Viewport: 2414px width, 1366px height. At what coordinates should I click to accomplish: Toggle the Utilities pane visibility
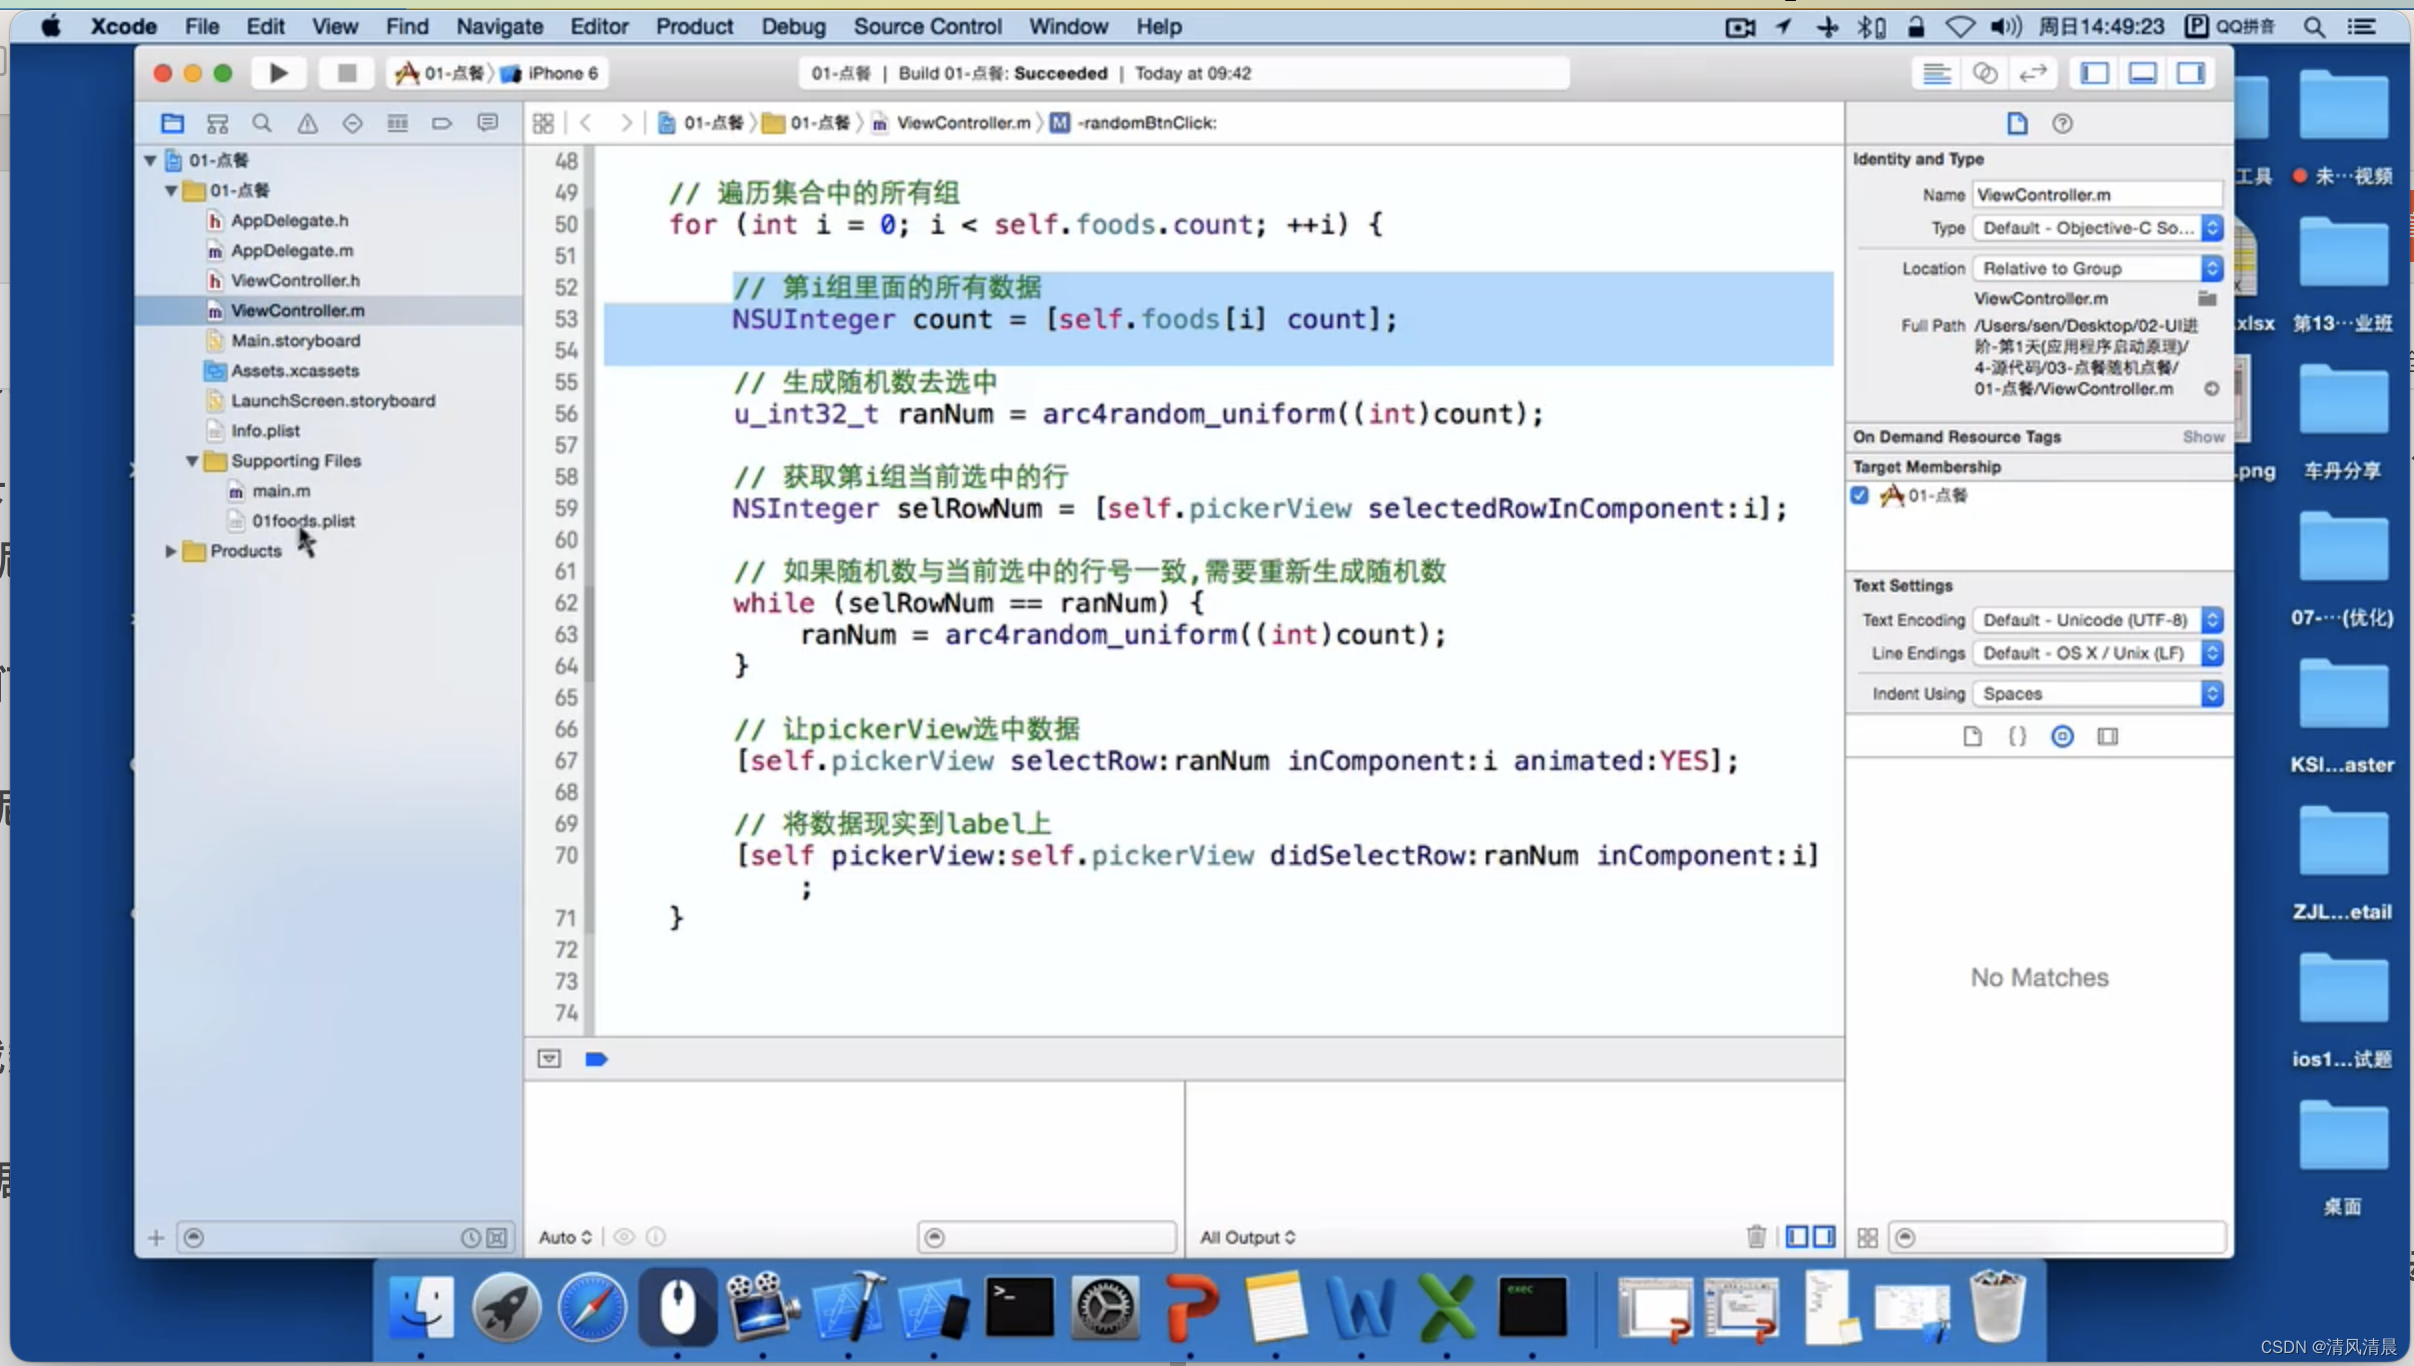click(x=2190, y=73)
